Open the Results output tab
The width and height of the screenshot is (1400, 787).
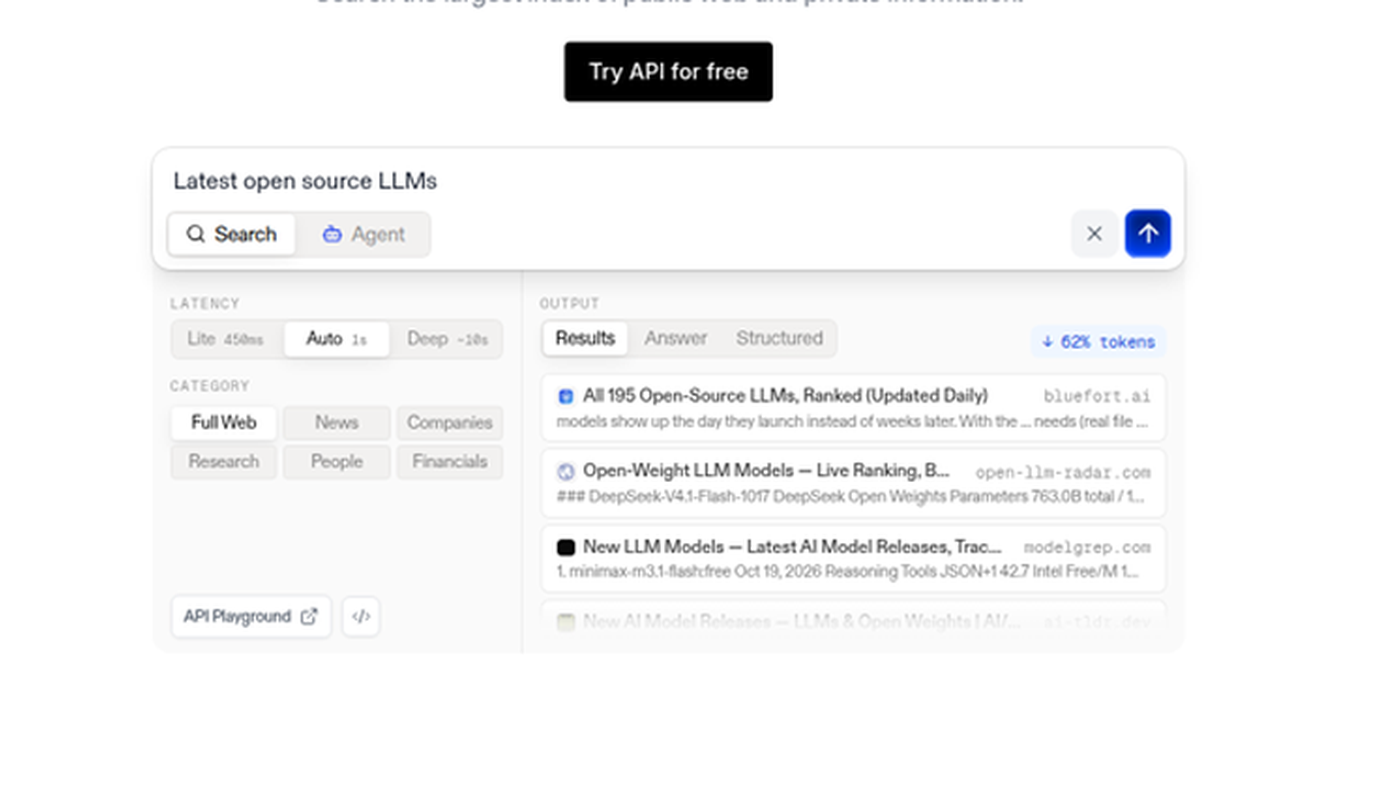point(585,339)
